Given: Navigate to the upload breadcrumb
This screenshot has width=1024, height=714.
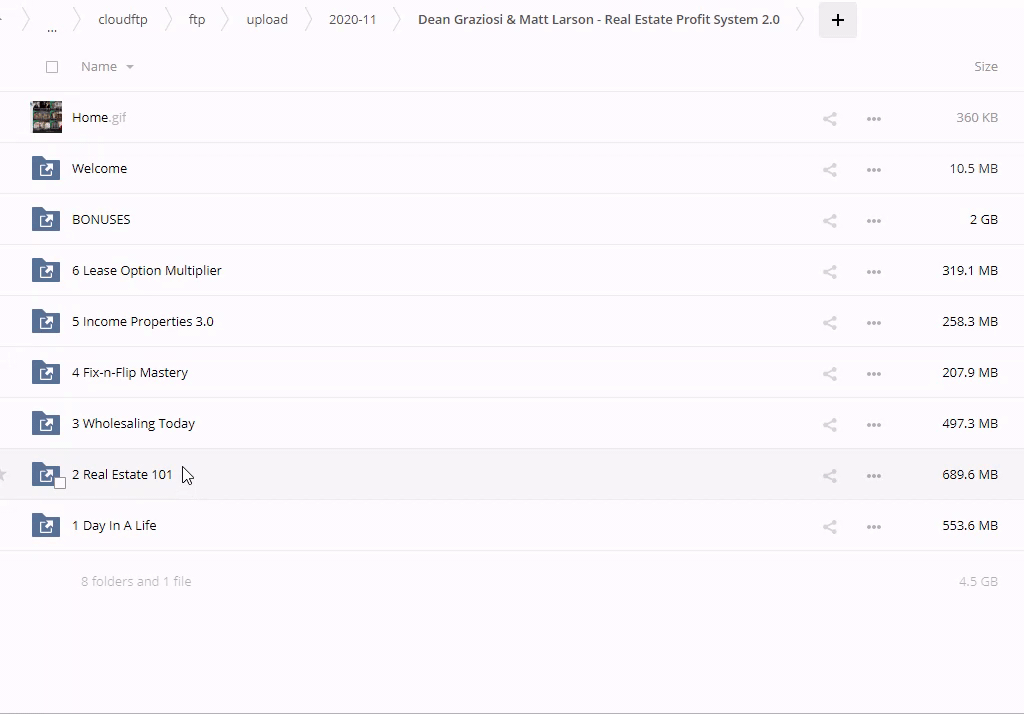Looking at the screenshot, I should [x=267, y=20].
